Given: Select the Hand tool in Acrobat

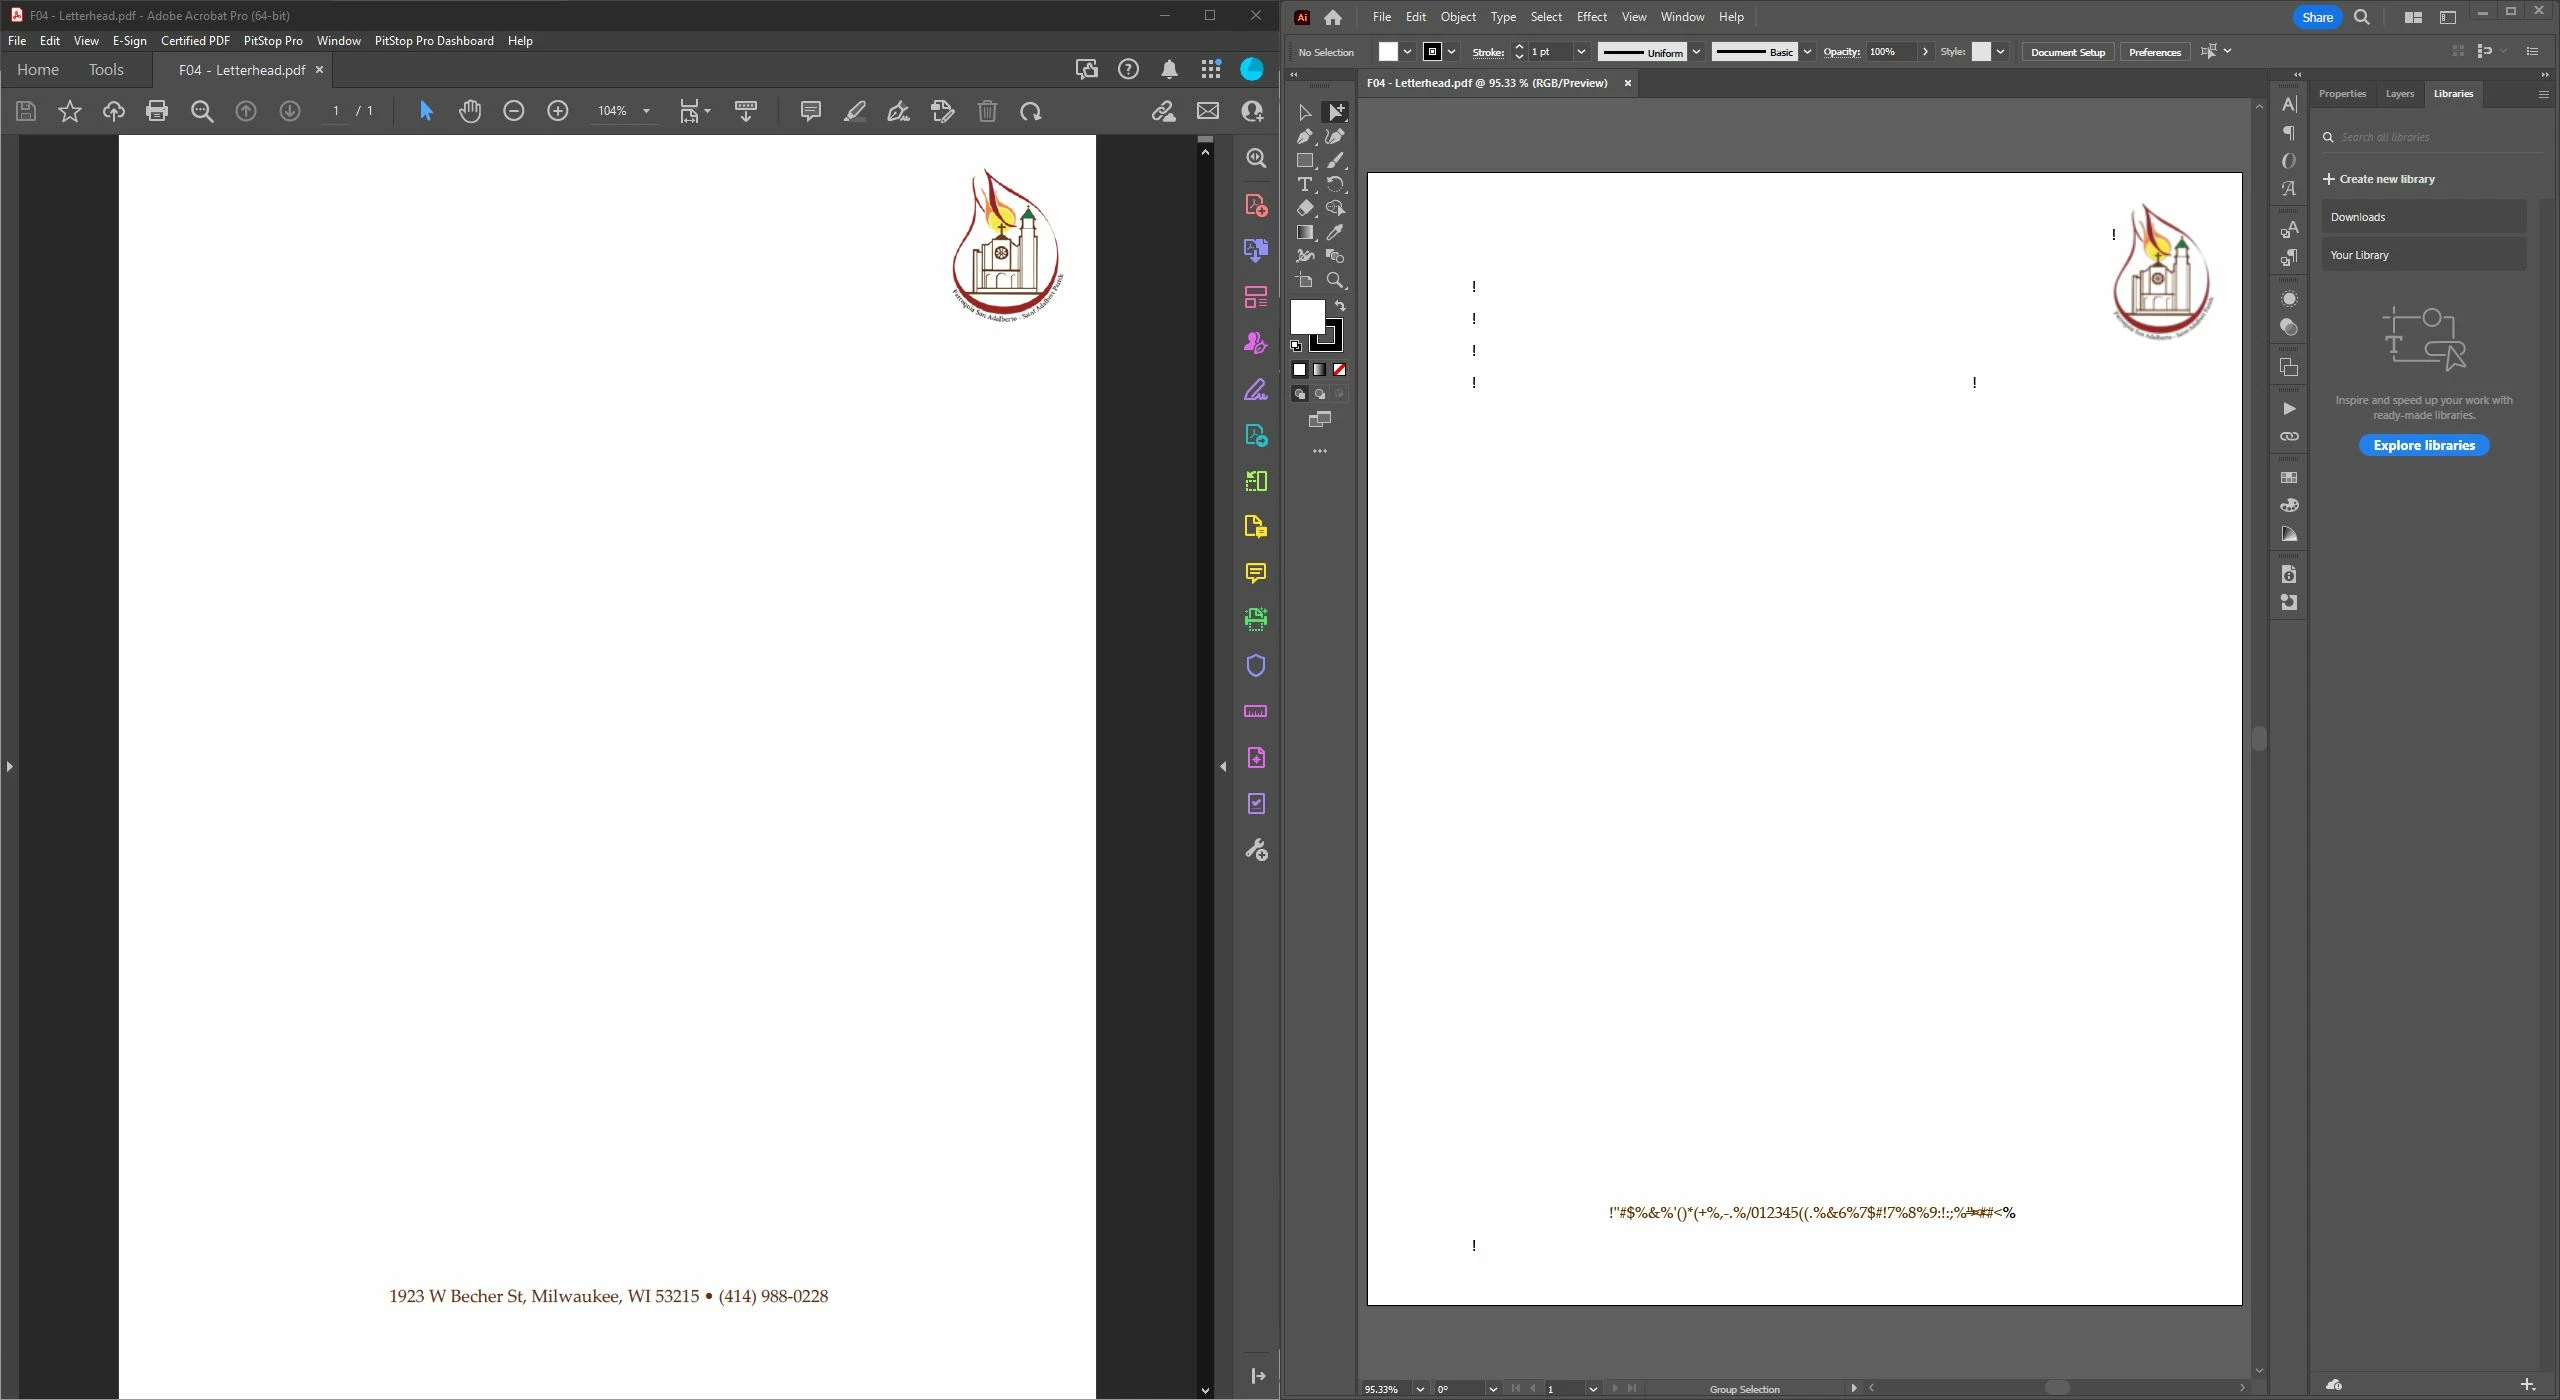Looking at the screenshot, I should tap(470, 111).
